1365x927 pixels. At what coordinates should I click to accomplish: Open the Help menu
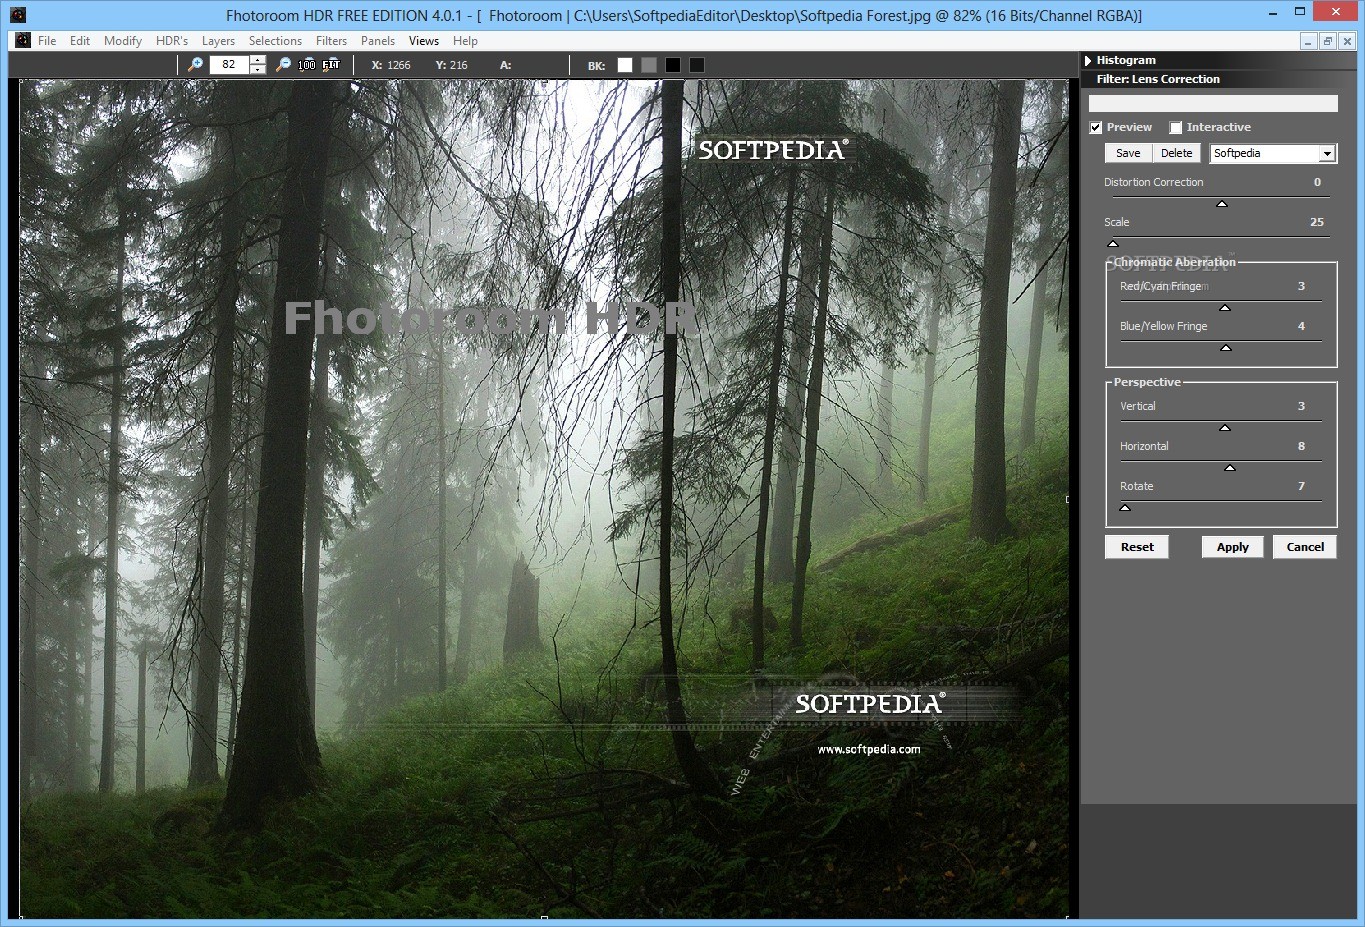click(465, 41)
